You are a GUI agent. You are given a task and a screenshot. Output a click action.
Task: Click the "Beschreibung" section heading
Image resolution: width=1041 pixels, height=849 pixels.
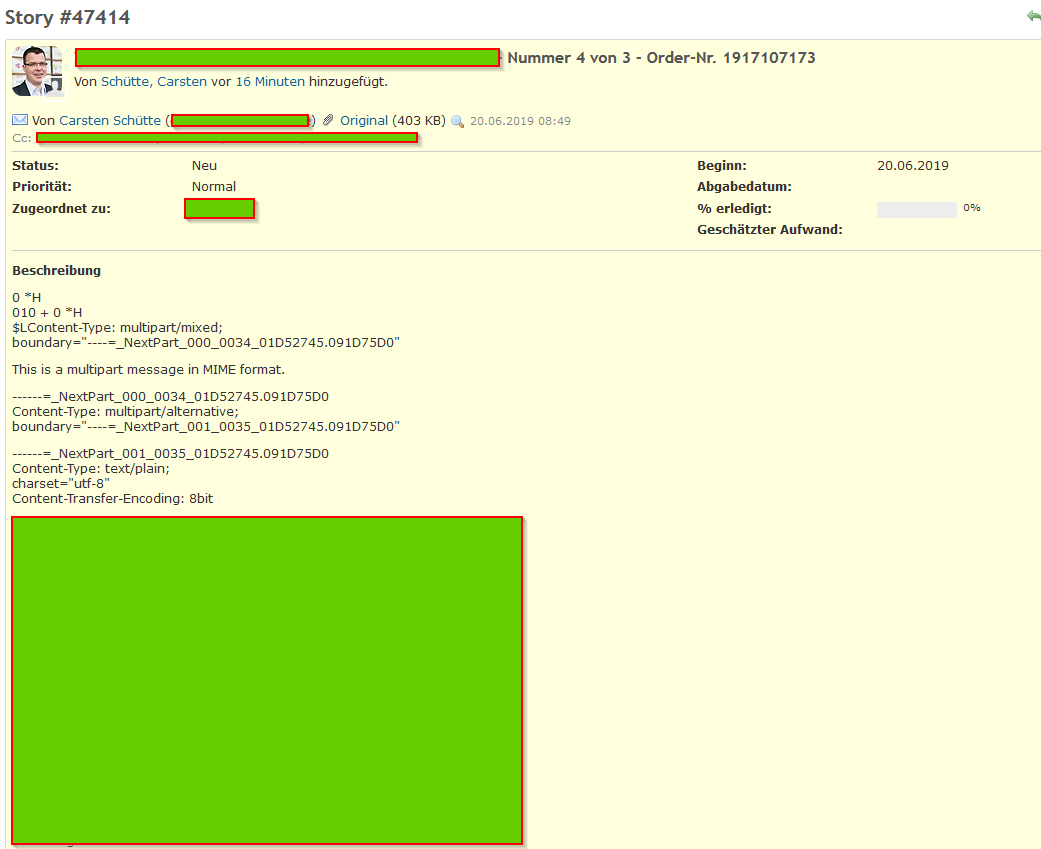56,270
